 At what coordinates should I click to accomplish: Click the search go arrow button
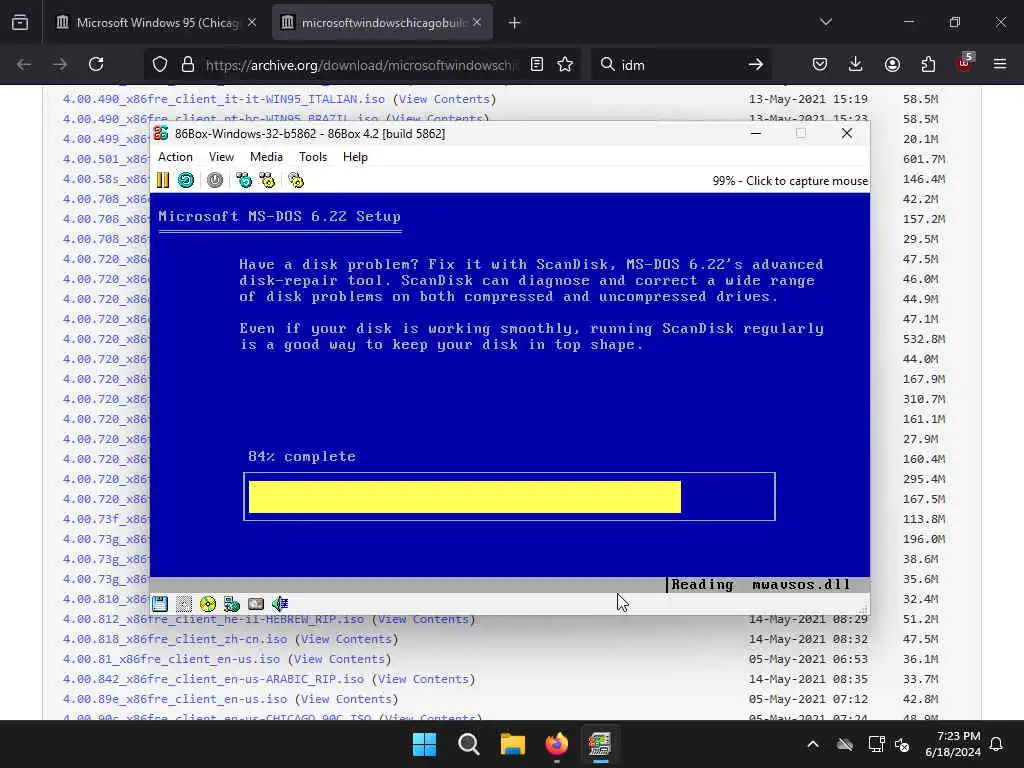(756, 64)
